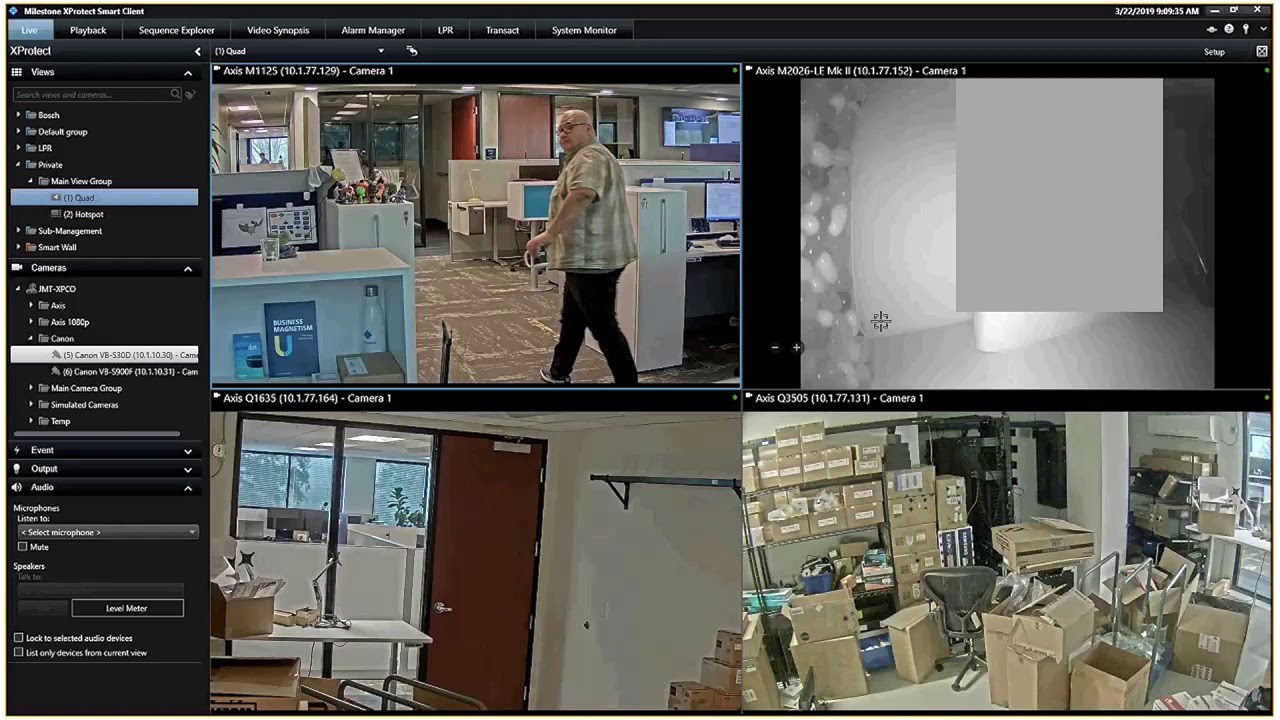Expand the Event pane chevron
Image resolution: width=1280 pixels, height=720 pixels.
coord(188,450)
